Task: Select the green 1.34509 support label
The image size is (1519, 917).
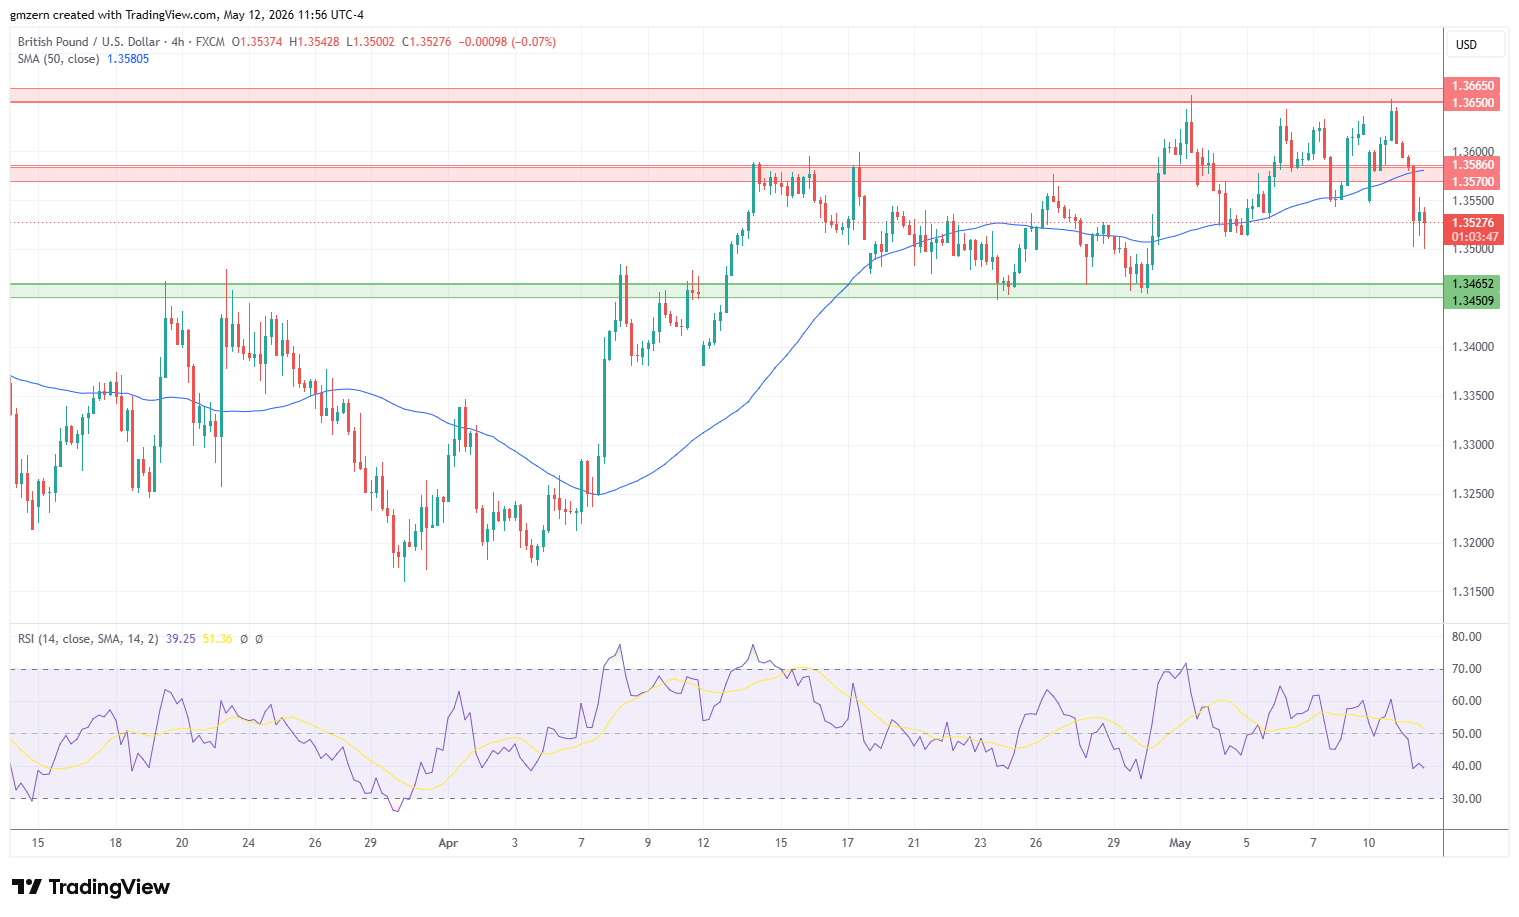Action: pyautogui.click(x=1473, y=301)
